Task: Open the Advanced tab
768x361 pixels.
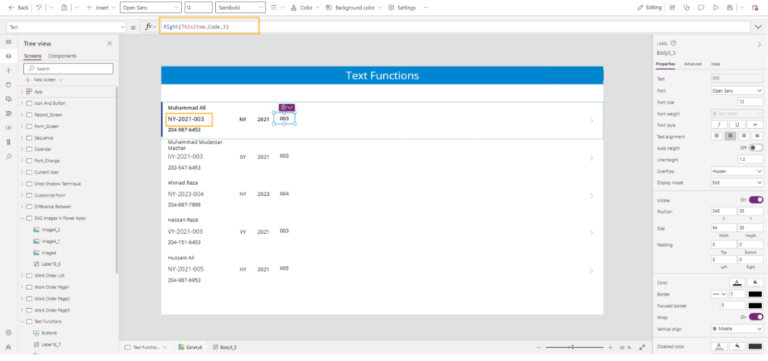Action: pyautogui.click(x=693, y=64)
